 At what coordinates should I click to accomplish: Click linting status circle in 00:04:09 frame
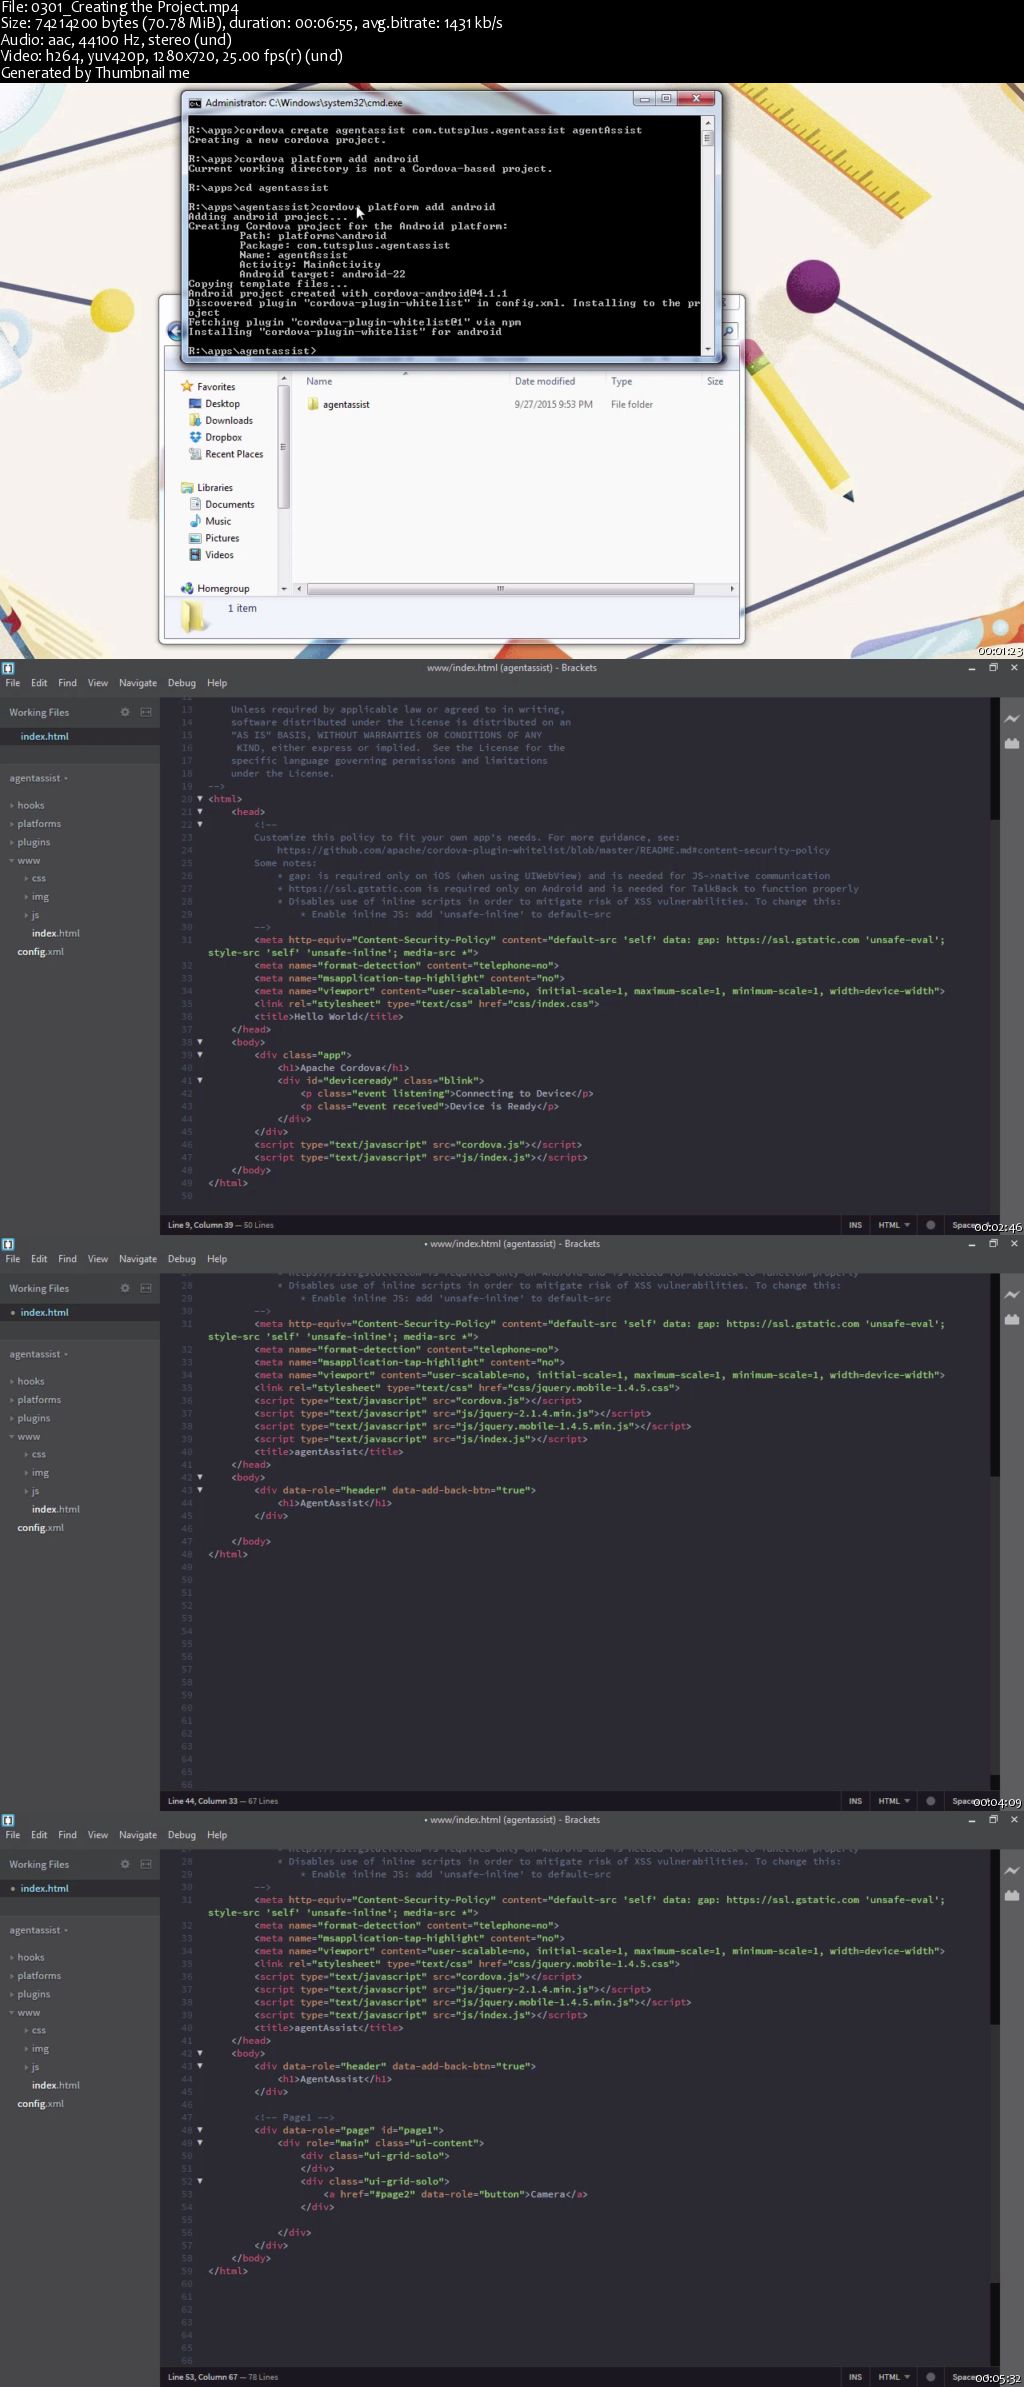[x=931, y=1801]
